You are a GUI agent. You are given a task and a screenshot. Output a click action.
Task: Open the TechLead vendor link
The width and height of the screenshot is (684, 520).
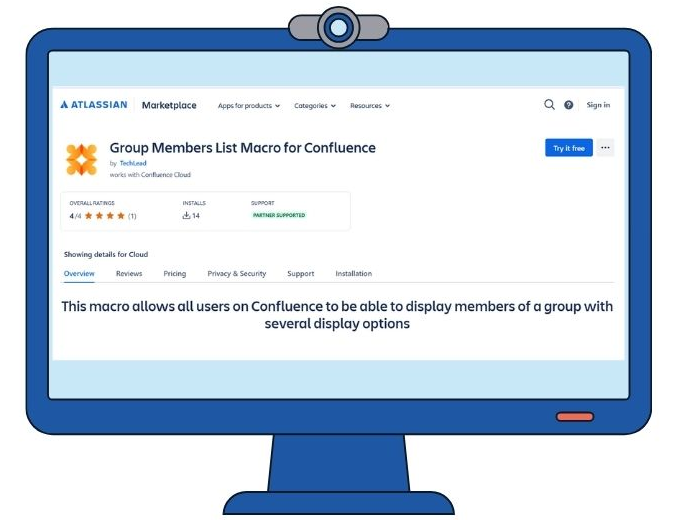pos(133,163)
